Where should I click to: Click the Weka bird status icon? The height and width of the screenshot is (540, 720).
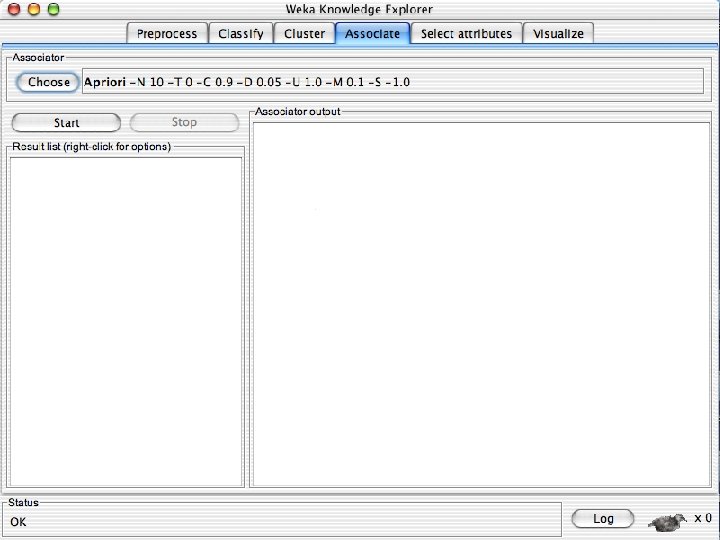tap(667, 521)
